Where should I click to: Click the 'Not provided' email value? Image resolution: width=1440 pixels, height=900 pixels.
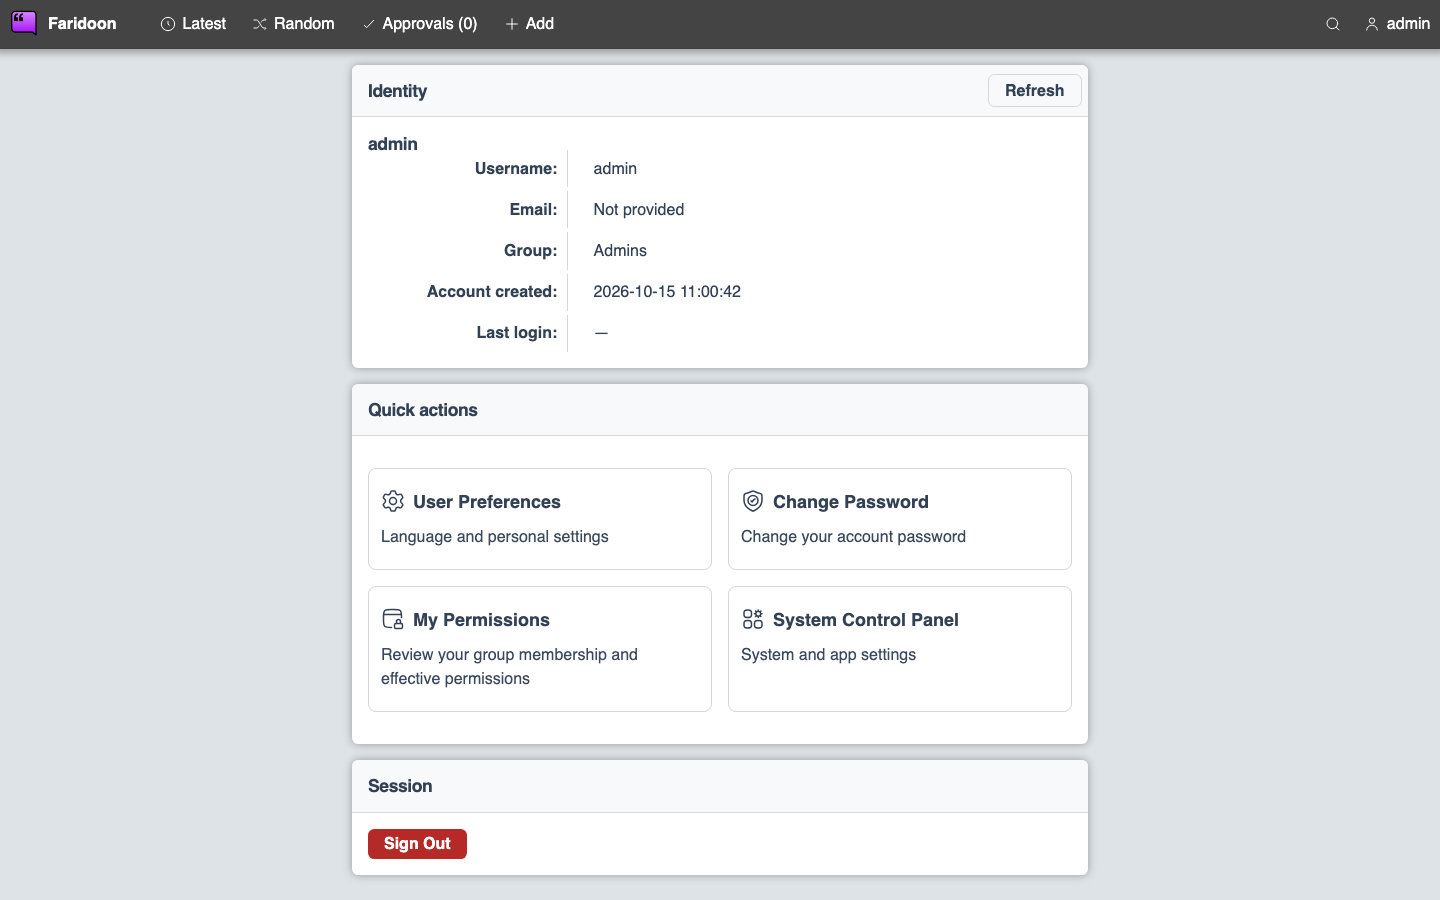[639, 210]
